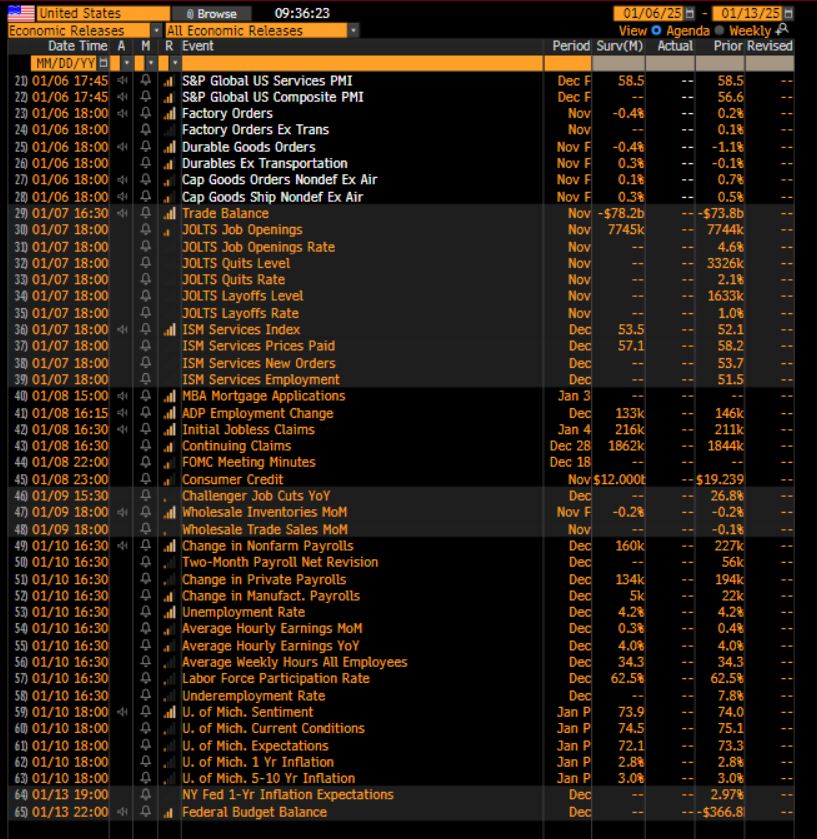
Task: Open the U. of Mich. 1 Yr Inflation event
Action: (x=258, y=762)
